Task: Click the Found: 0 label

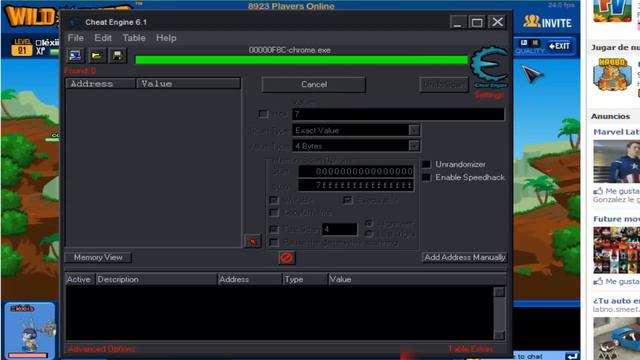Action: 80,71
